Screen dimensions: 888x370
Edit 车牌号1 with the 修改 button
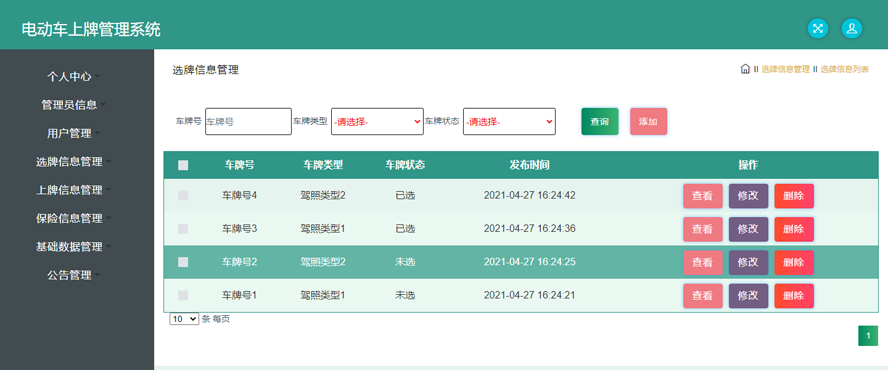(748, 296)
